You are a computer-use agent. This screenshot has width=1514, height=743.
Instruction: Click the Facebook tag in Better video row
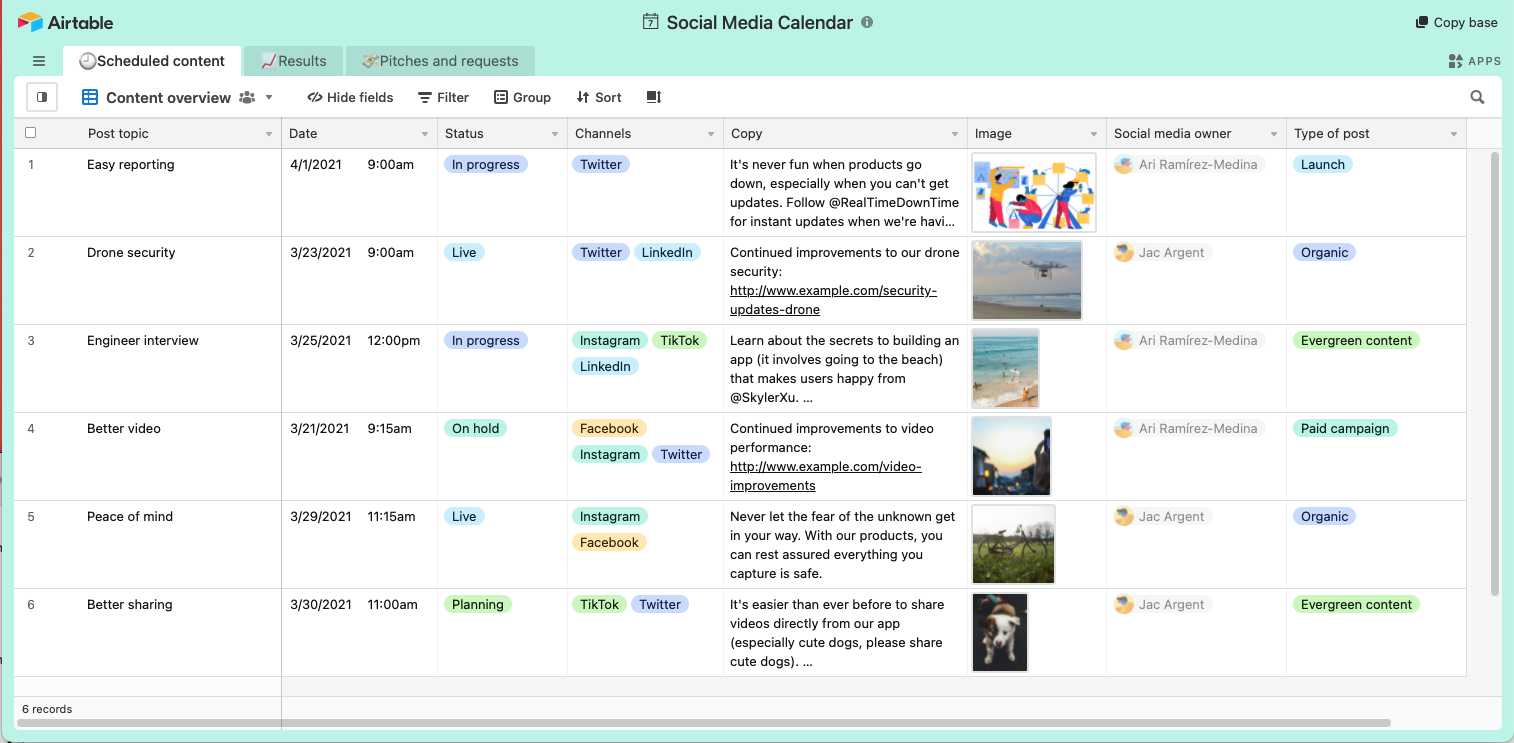pos(609,428)
